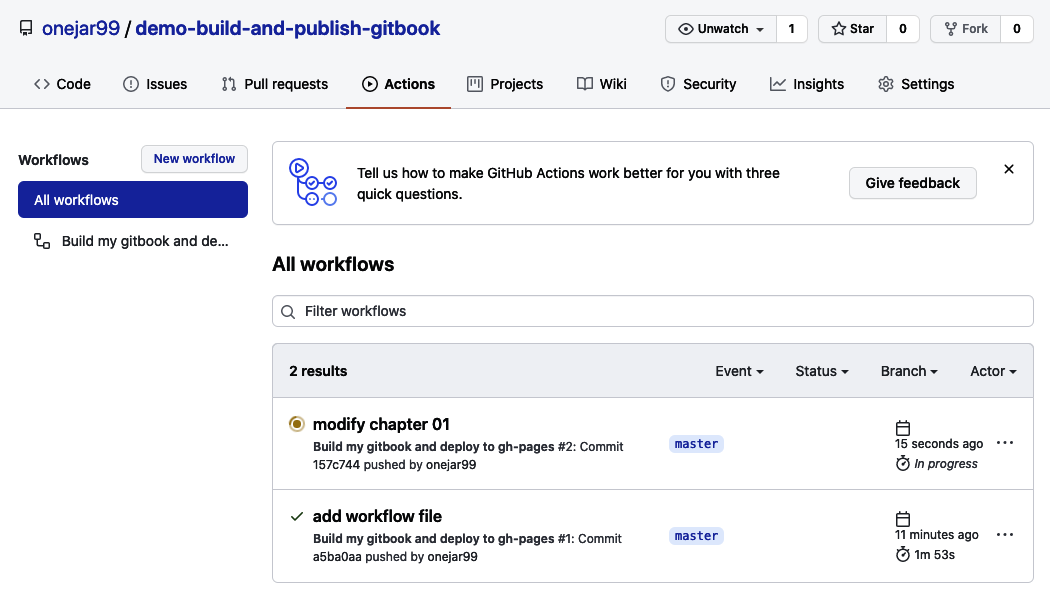Star this repository
1050x610 pixels.
[x=852, y=29]
